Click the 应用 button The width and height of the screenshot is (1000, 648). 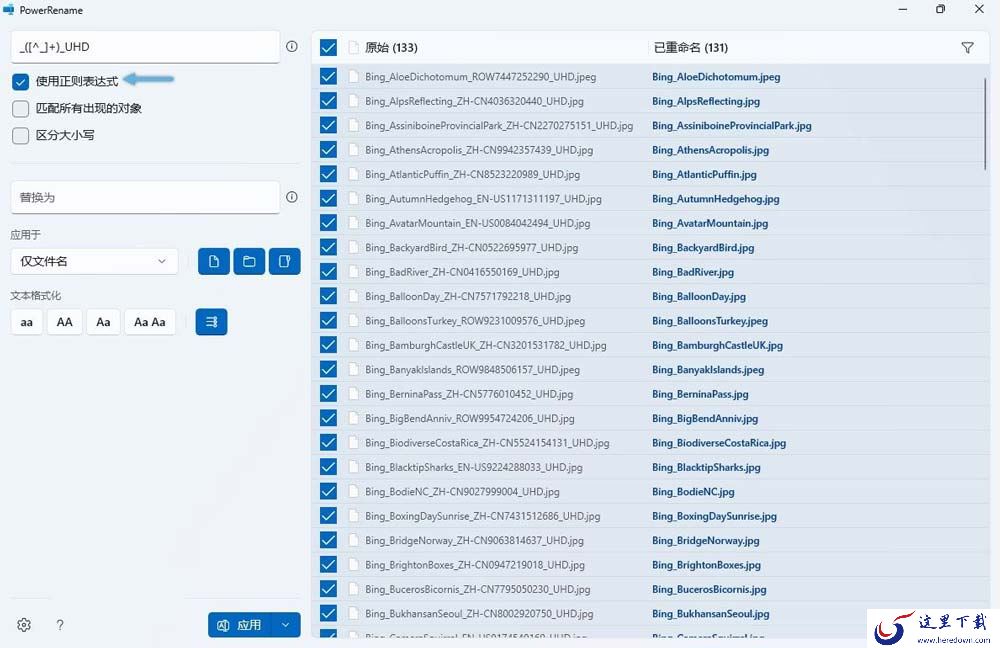point(240,625)
